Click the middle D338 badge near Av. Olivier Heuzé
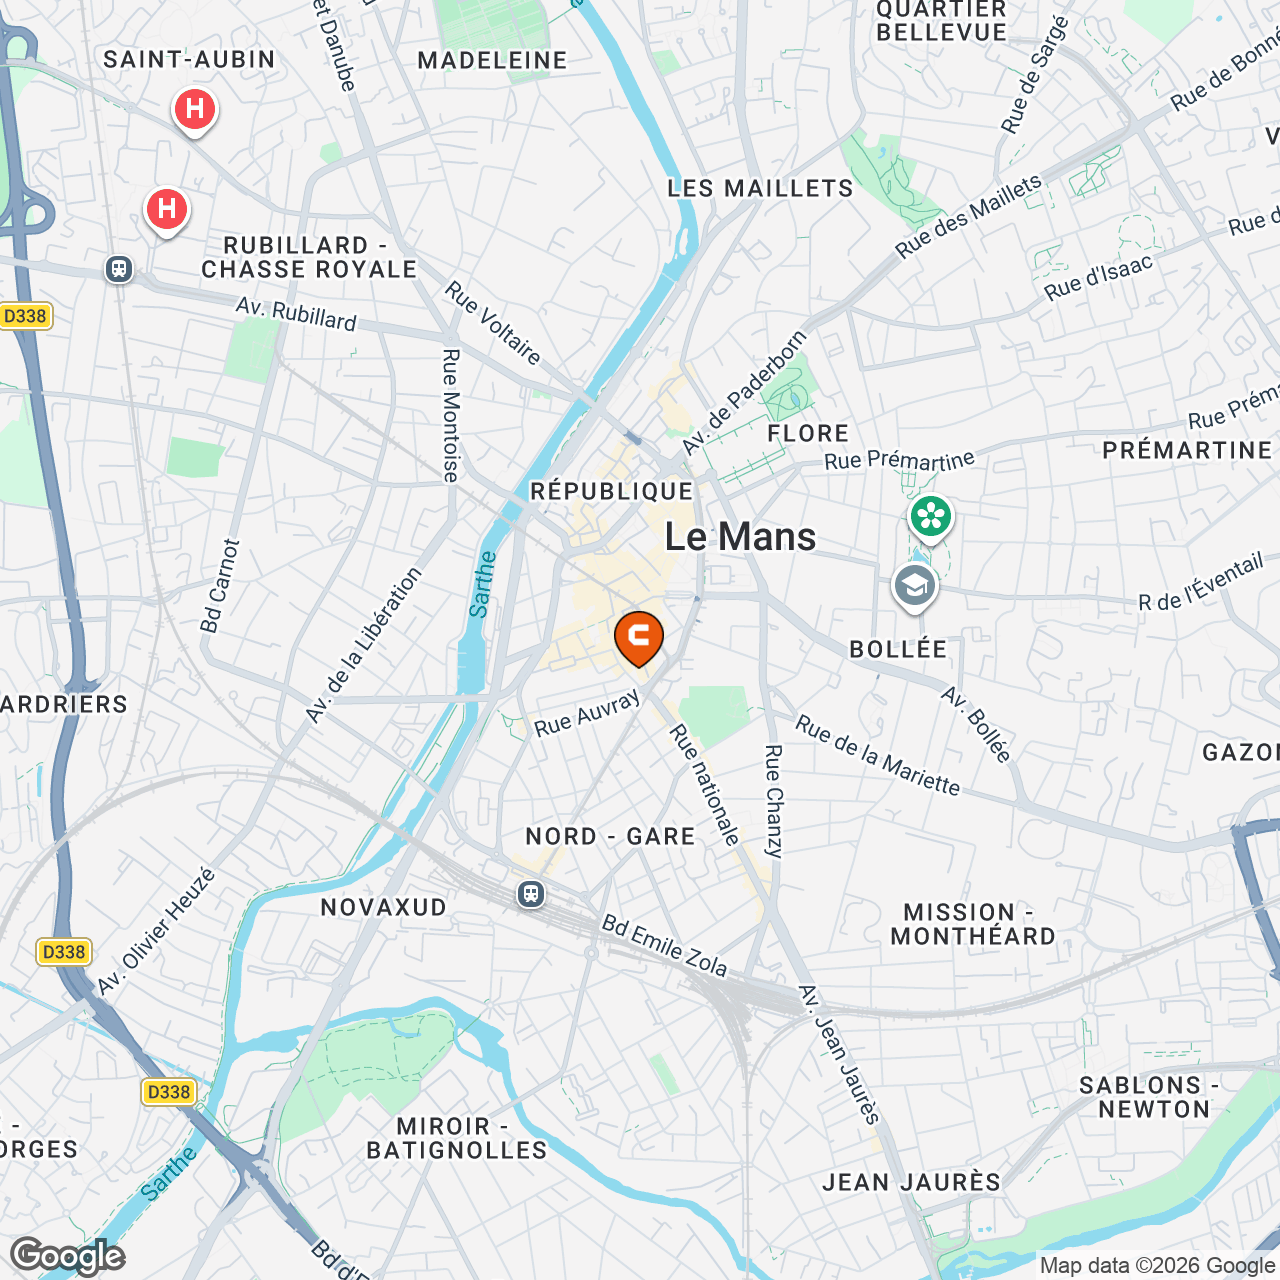Viewport: 1280px width, 1280px height. 64,952
